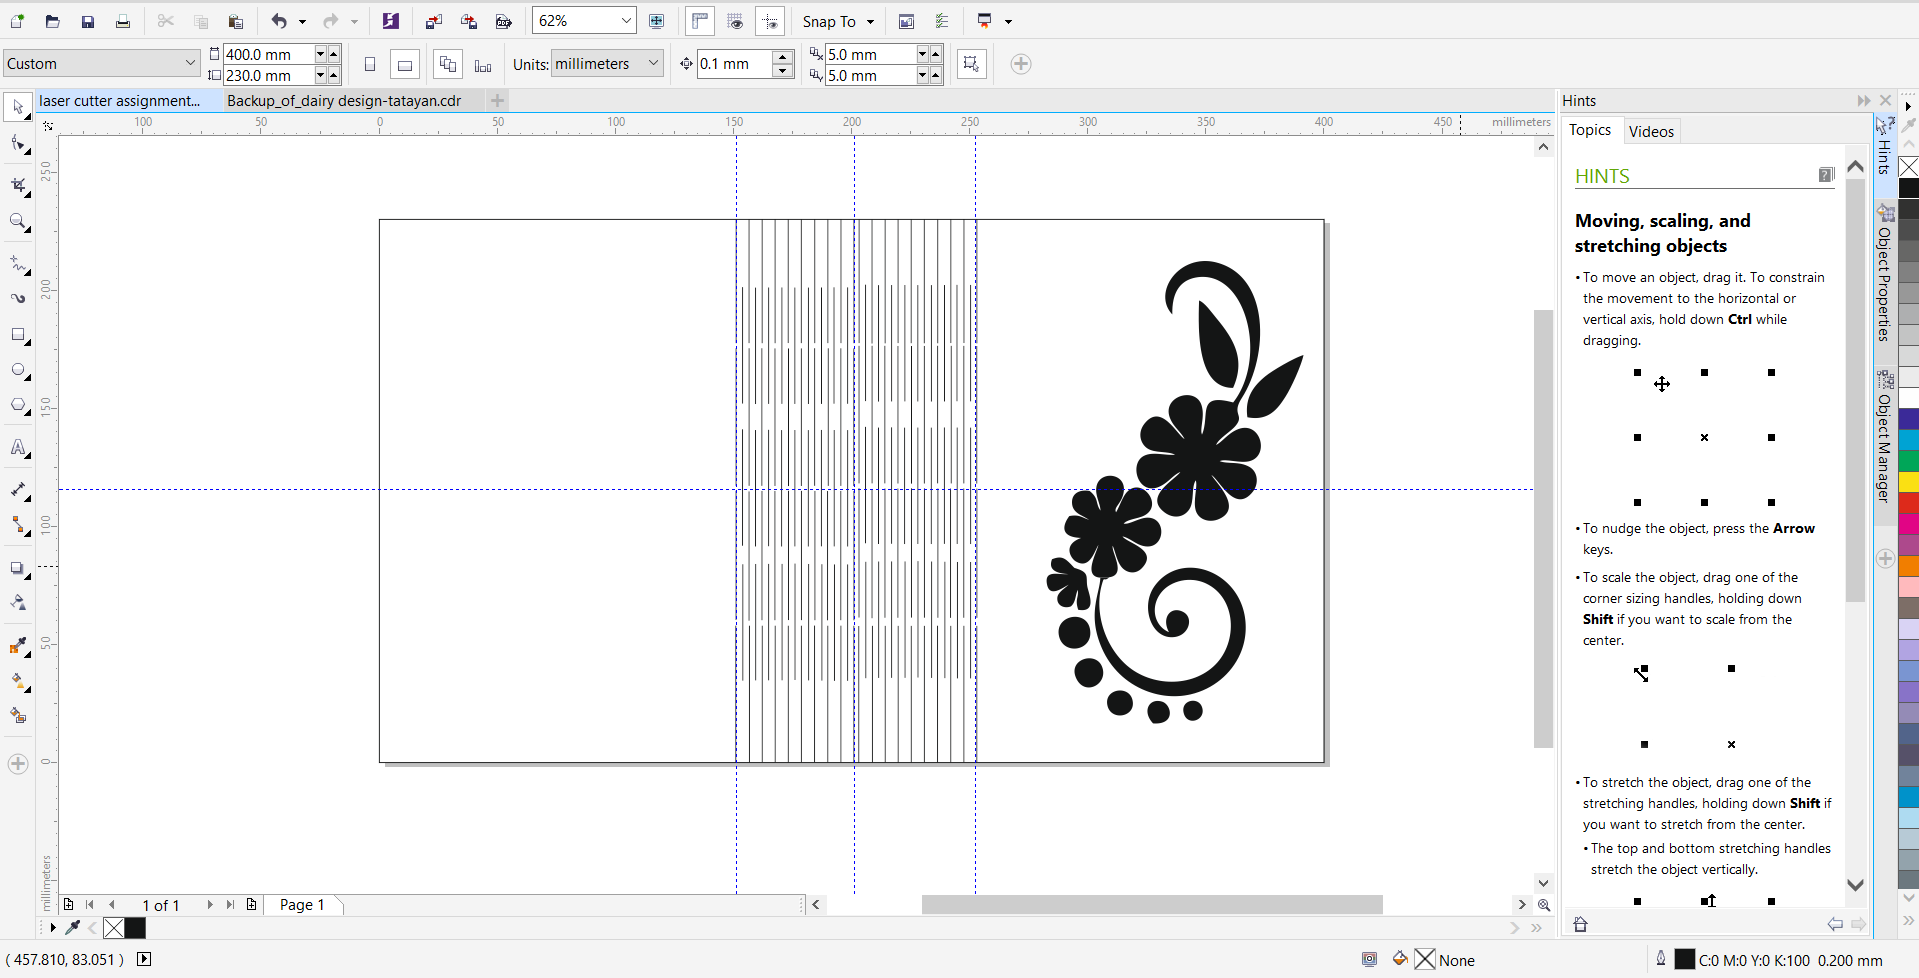Screen dimensions: 1919x978
Task: Select the Connector tool
Action: pos(18,526)
